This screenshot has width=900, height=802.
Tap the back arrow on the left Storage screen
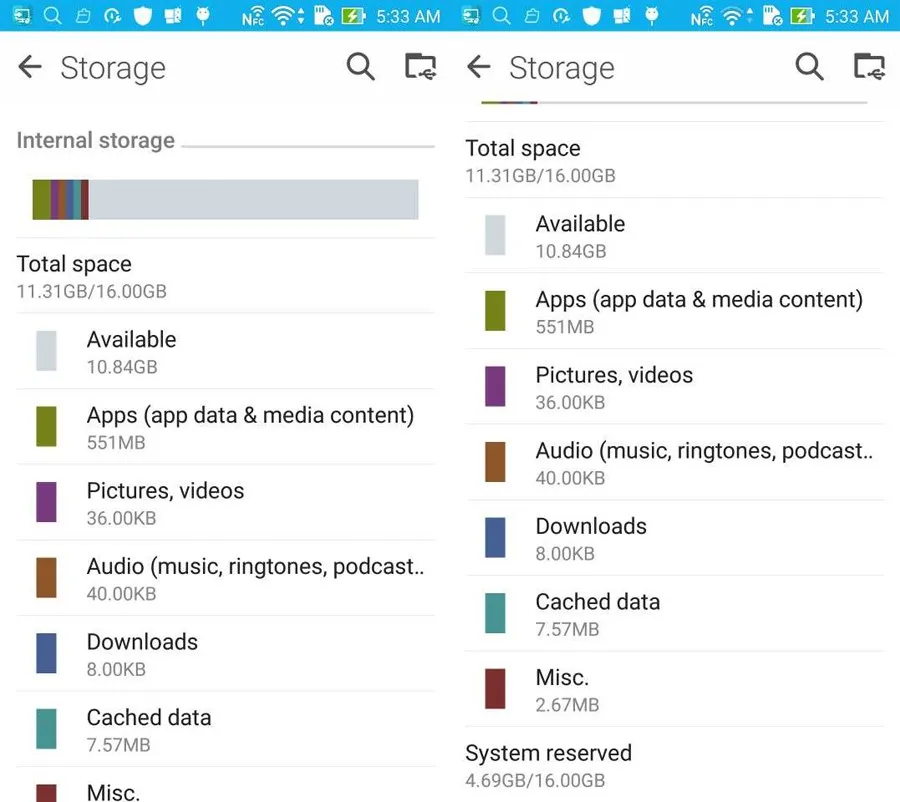[x=30, y=67]
